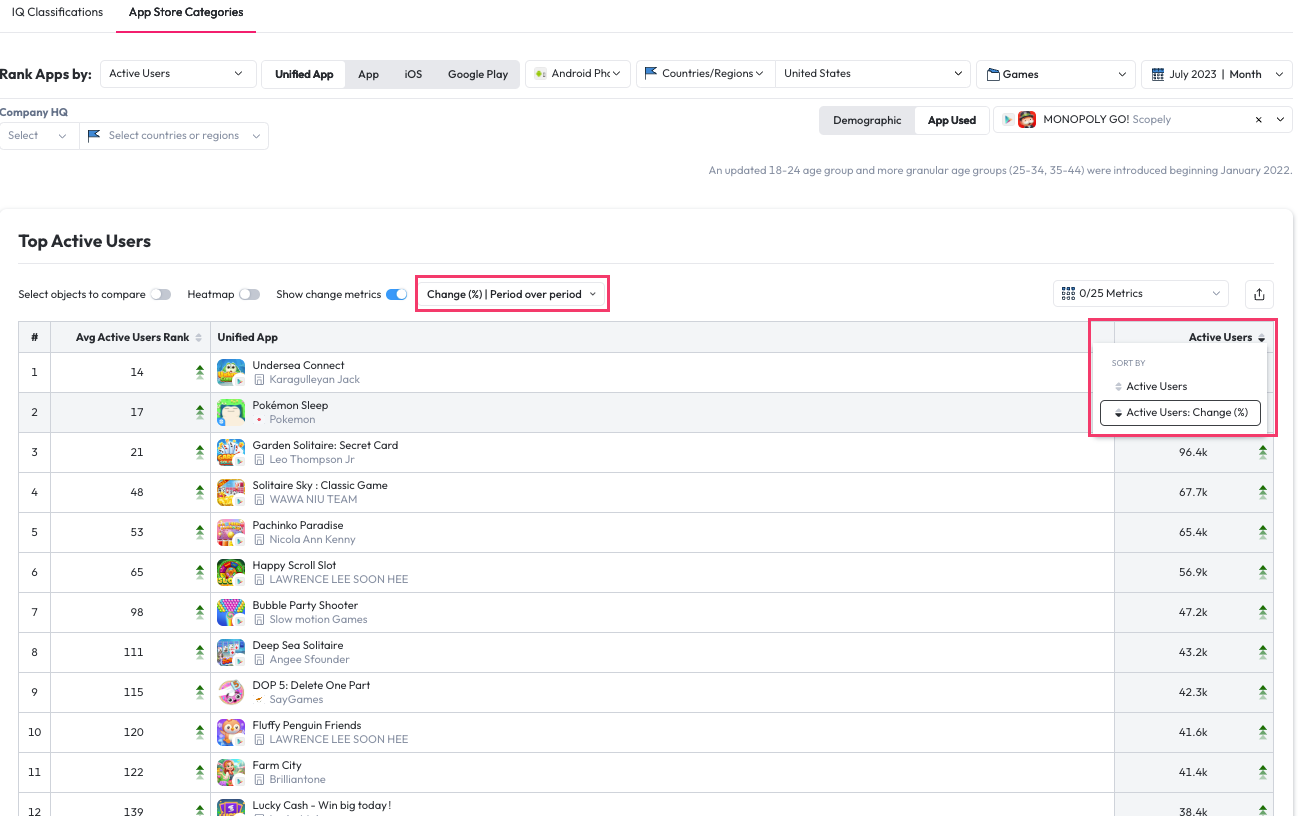
Task: Open Change (%) Period over period dropdown
Action: point(512,294)
